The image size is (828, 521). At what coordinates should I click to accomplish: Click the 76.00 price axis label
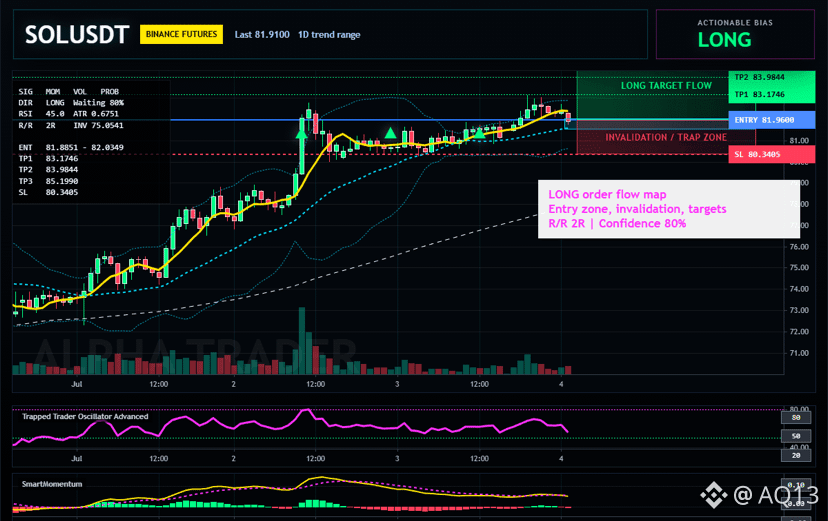tap(798, 247)
